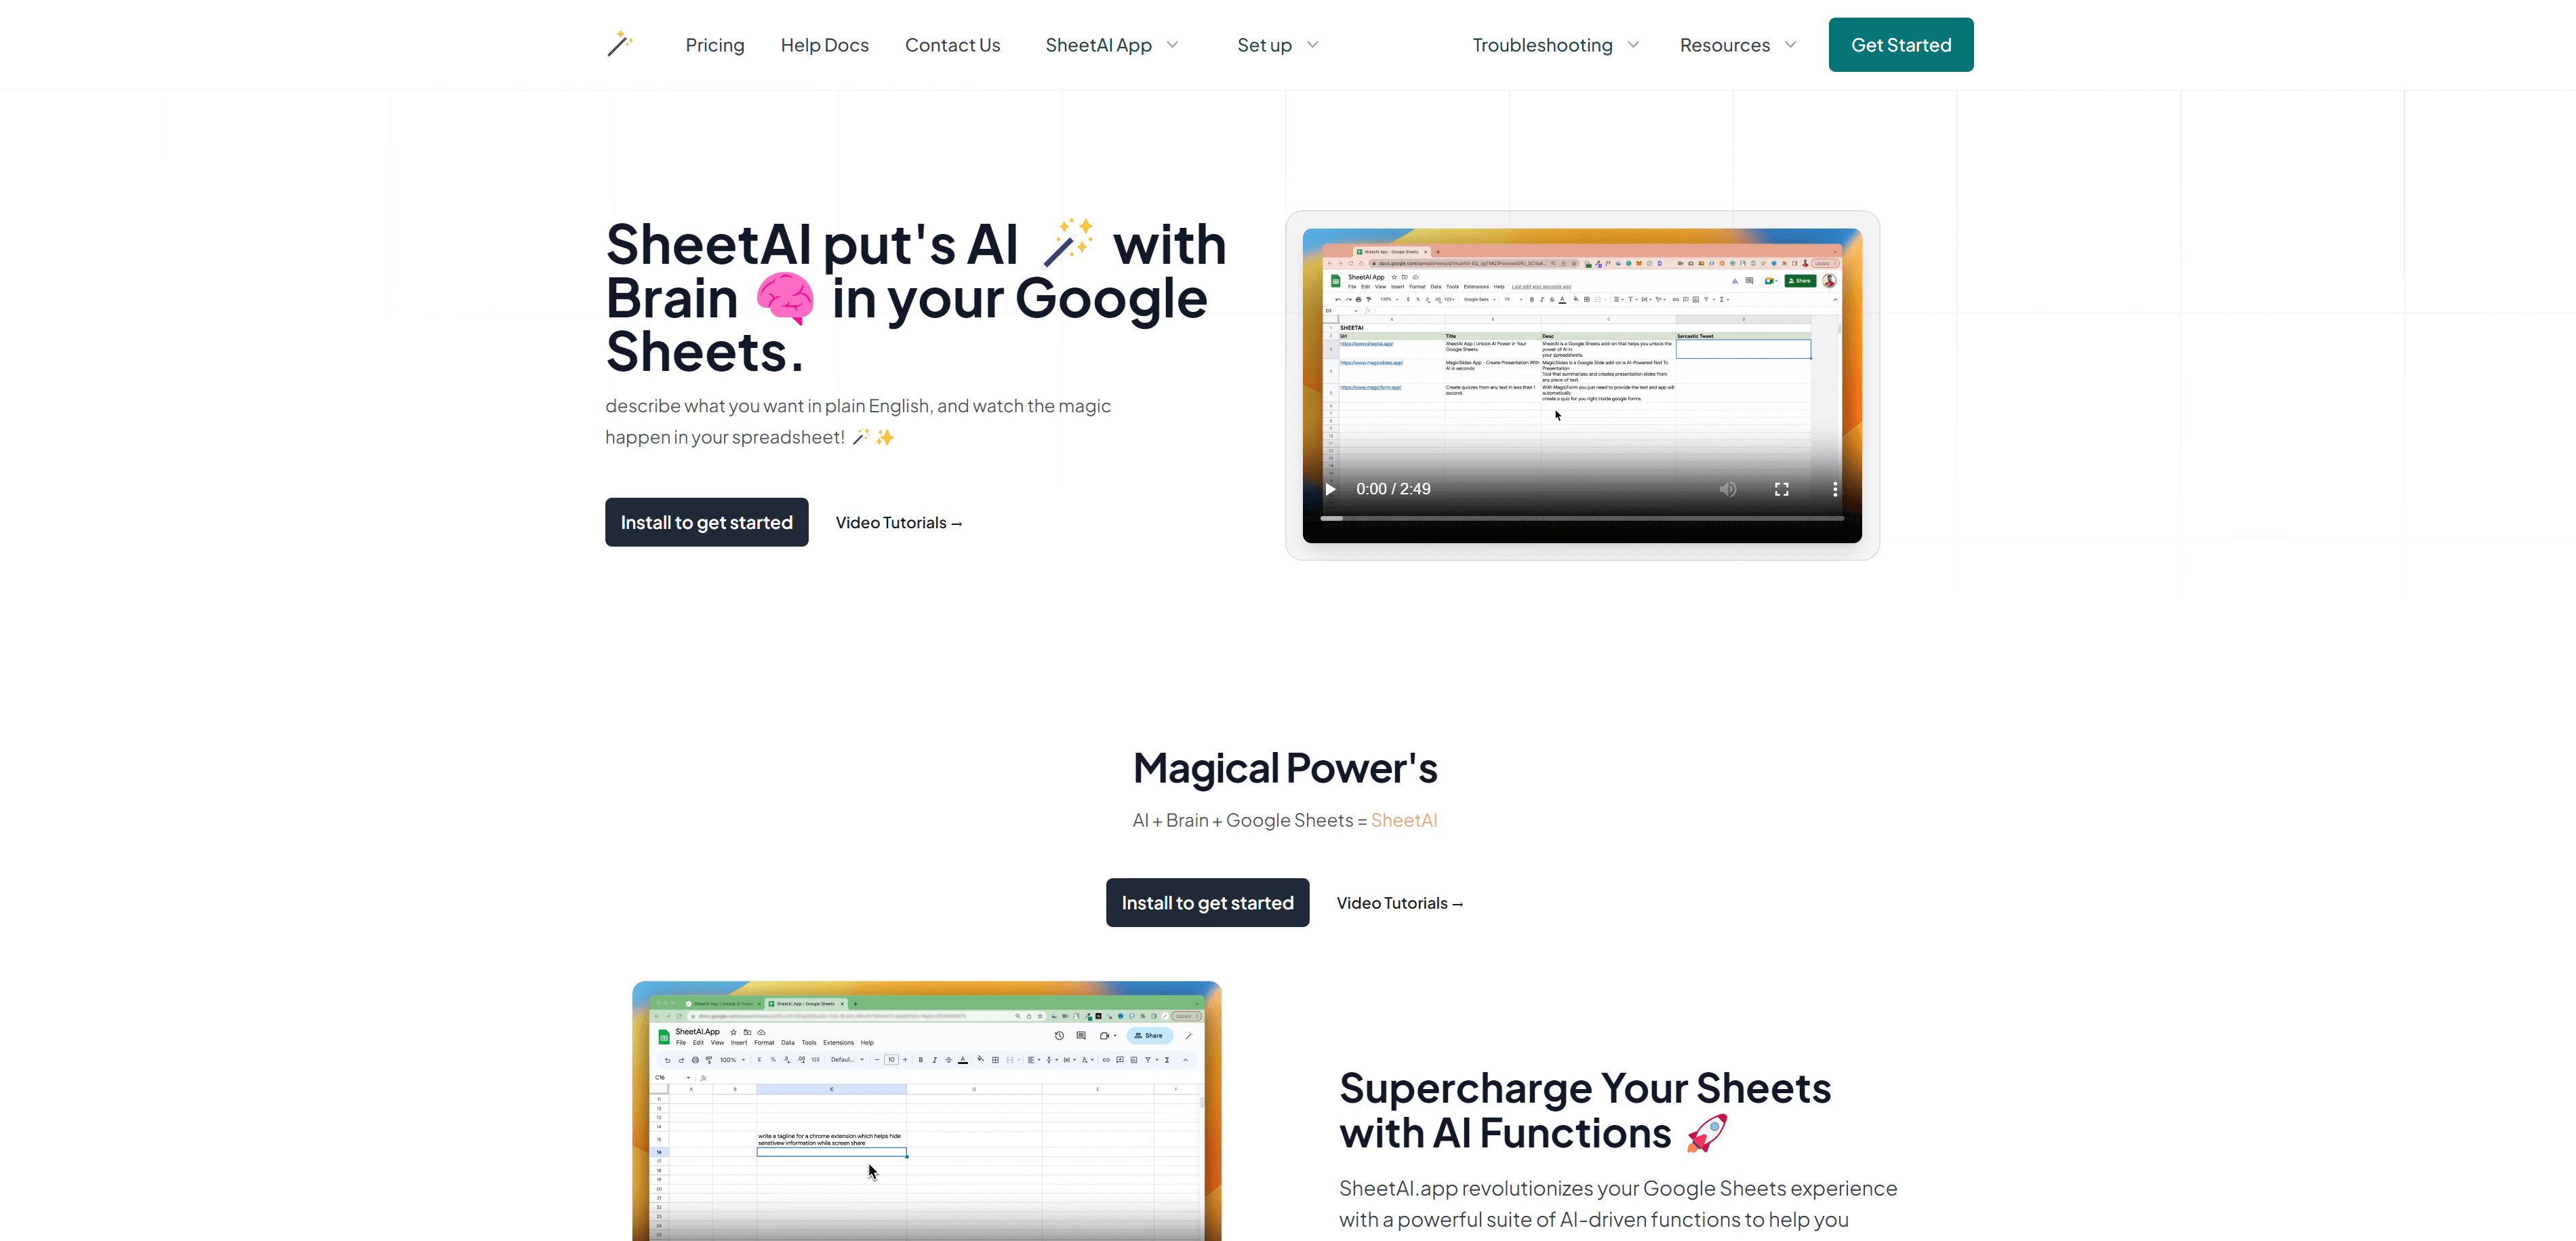This screenshot has width=2576, height=1241.
Task: Click the fullscreen icon on the demo video
Action: (x=1782, y=488)
